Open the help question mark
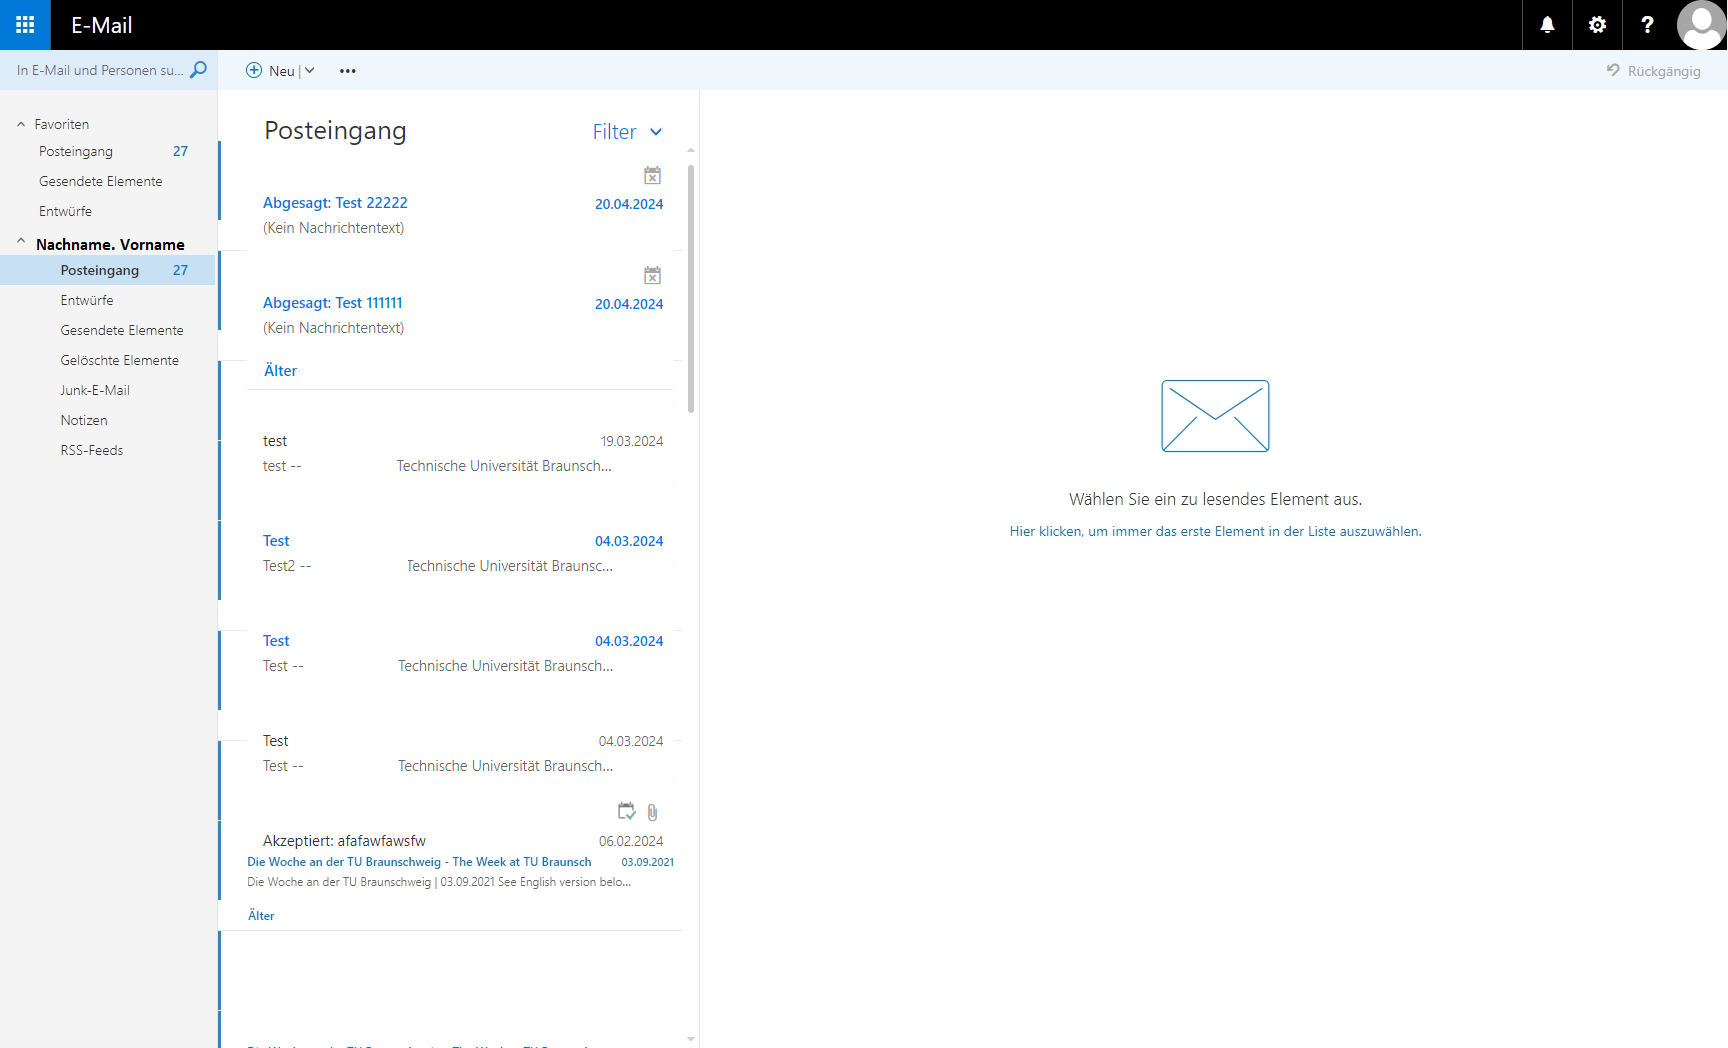This screenshot has width=1728, height=1048. (x=1647, y=25)
